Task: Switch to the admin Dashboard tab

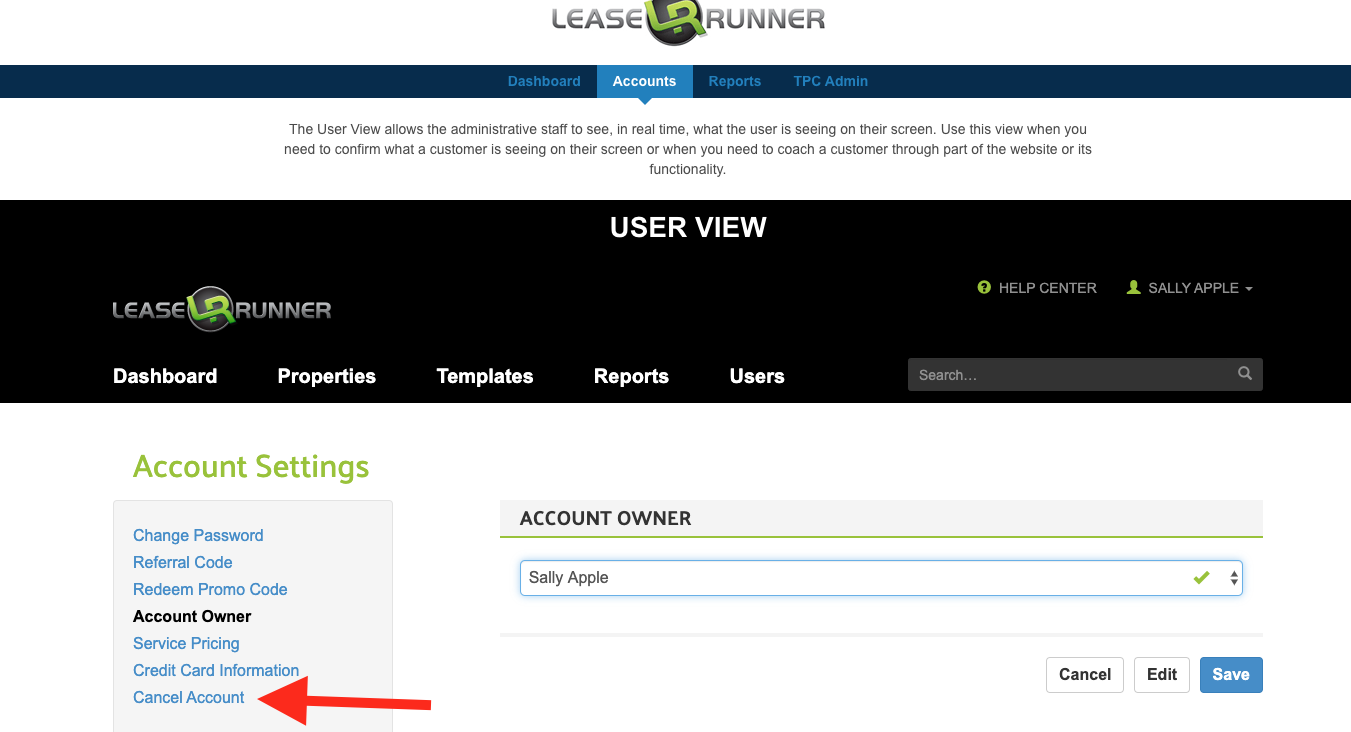Action: [544, 81]
